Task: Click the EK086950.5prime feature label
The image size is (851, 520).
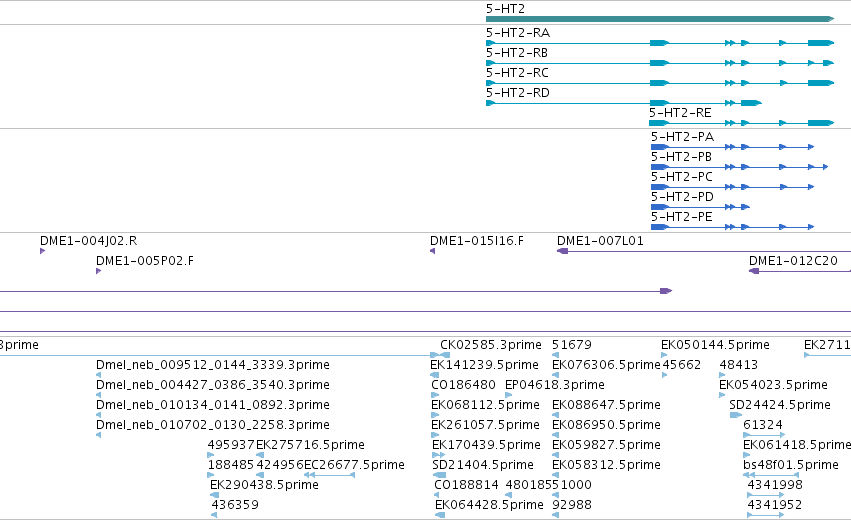Action: click(x=606, y=425)
